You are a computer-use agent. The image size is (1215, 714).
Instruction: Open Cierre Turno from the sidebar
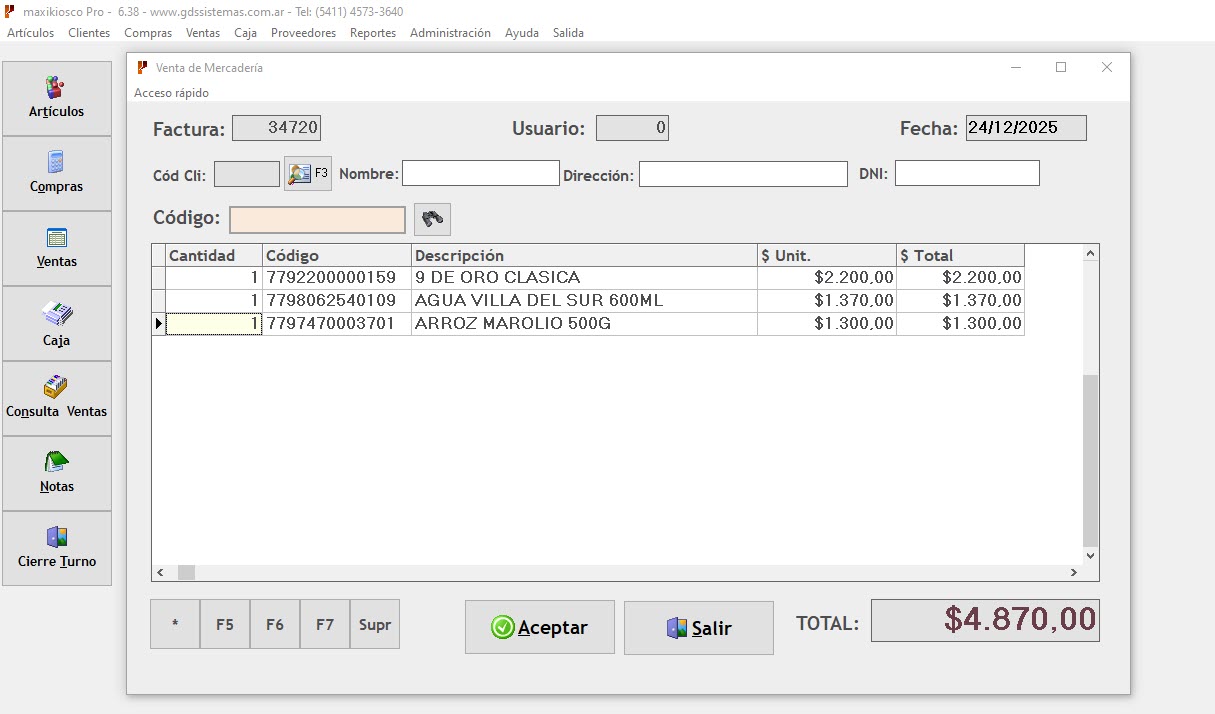click(x=57, y=547)
